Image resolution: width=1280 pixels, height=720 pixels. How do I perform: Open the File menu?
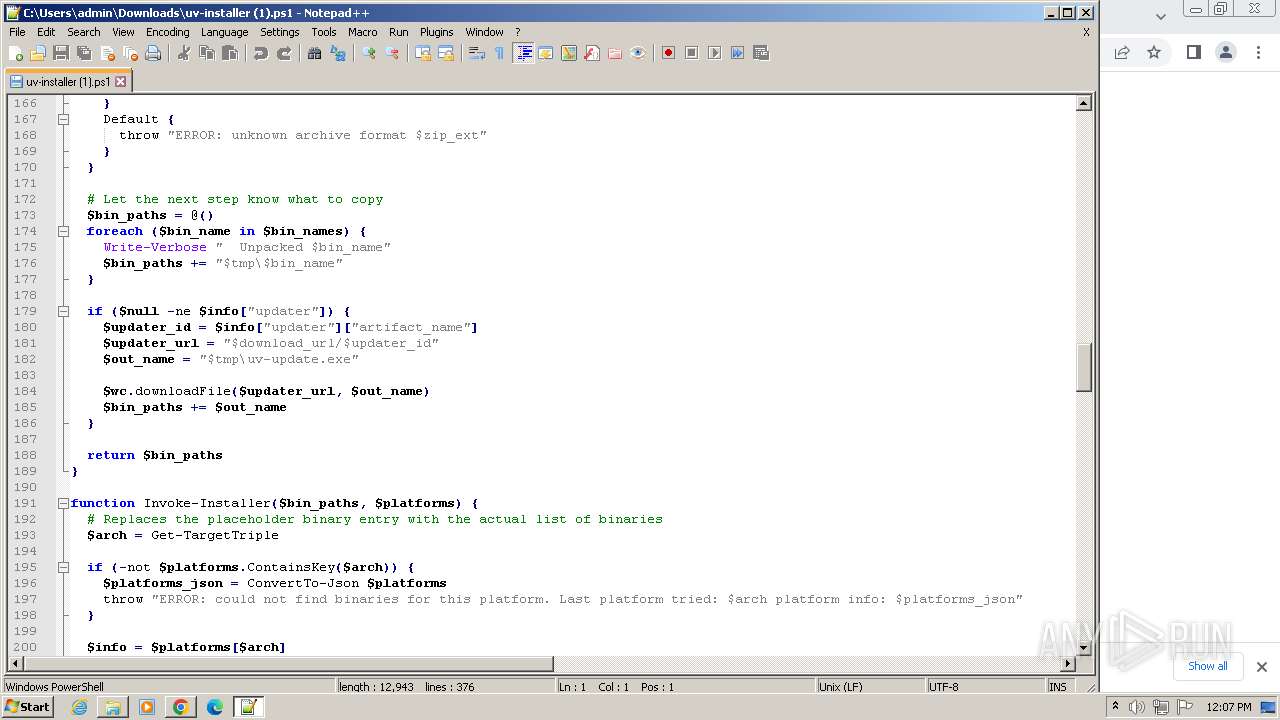click(x=17, y=32)
